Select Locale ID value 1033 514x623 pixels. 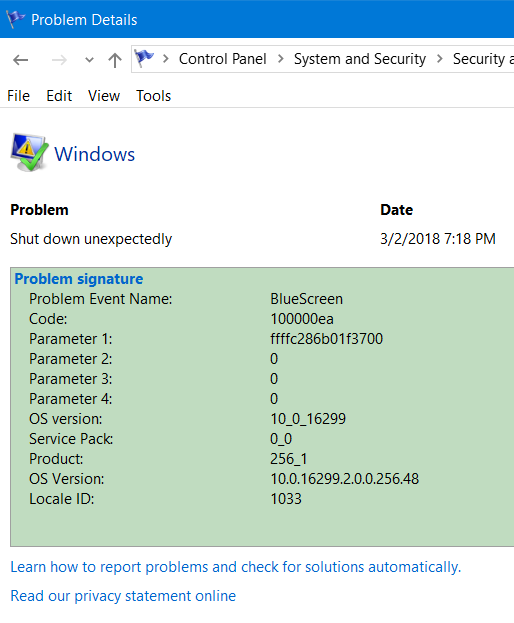286,499
